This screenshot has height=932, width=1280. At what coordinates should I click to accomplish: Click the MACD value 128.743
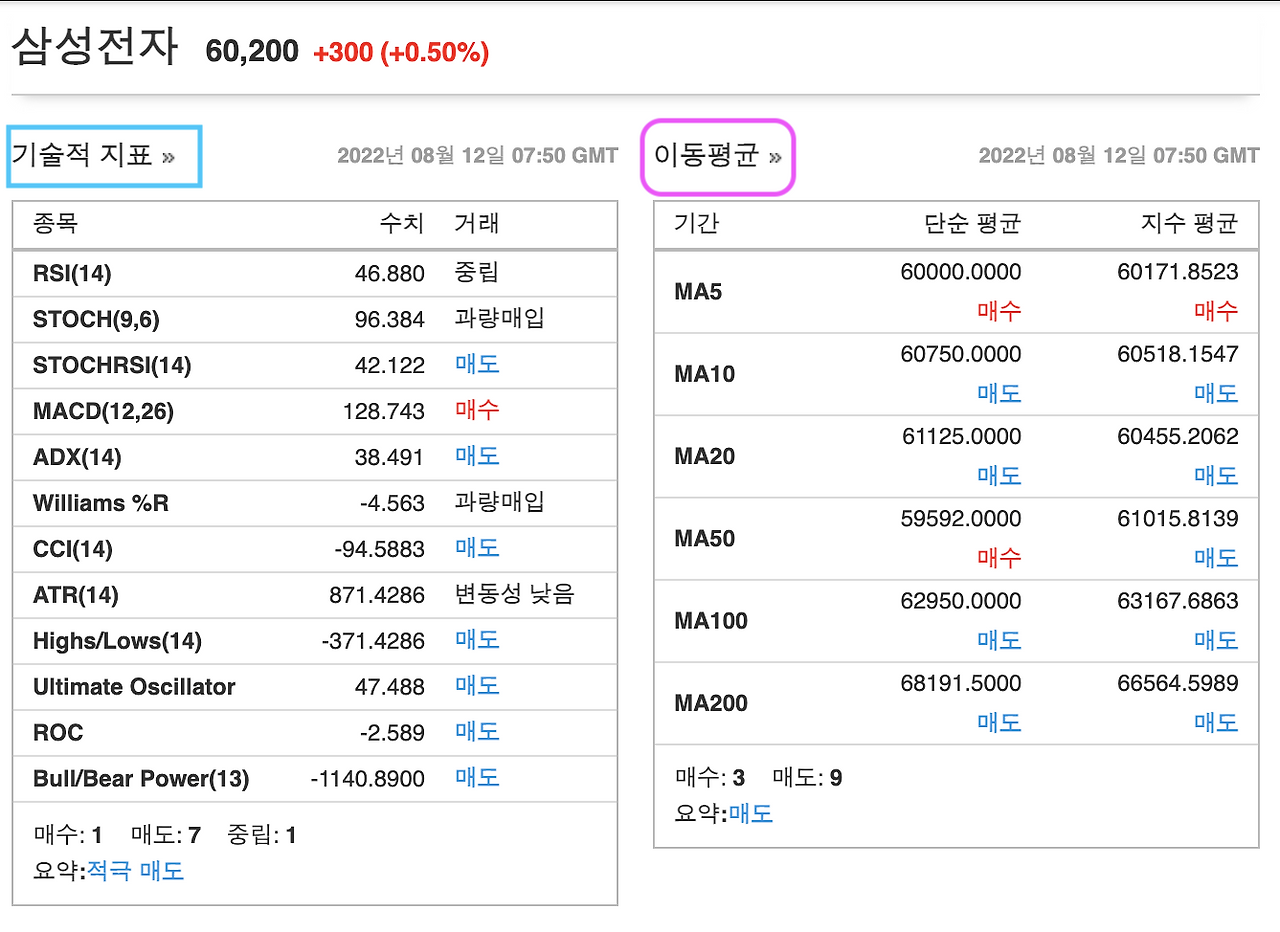click(x=385, y=411)
